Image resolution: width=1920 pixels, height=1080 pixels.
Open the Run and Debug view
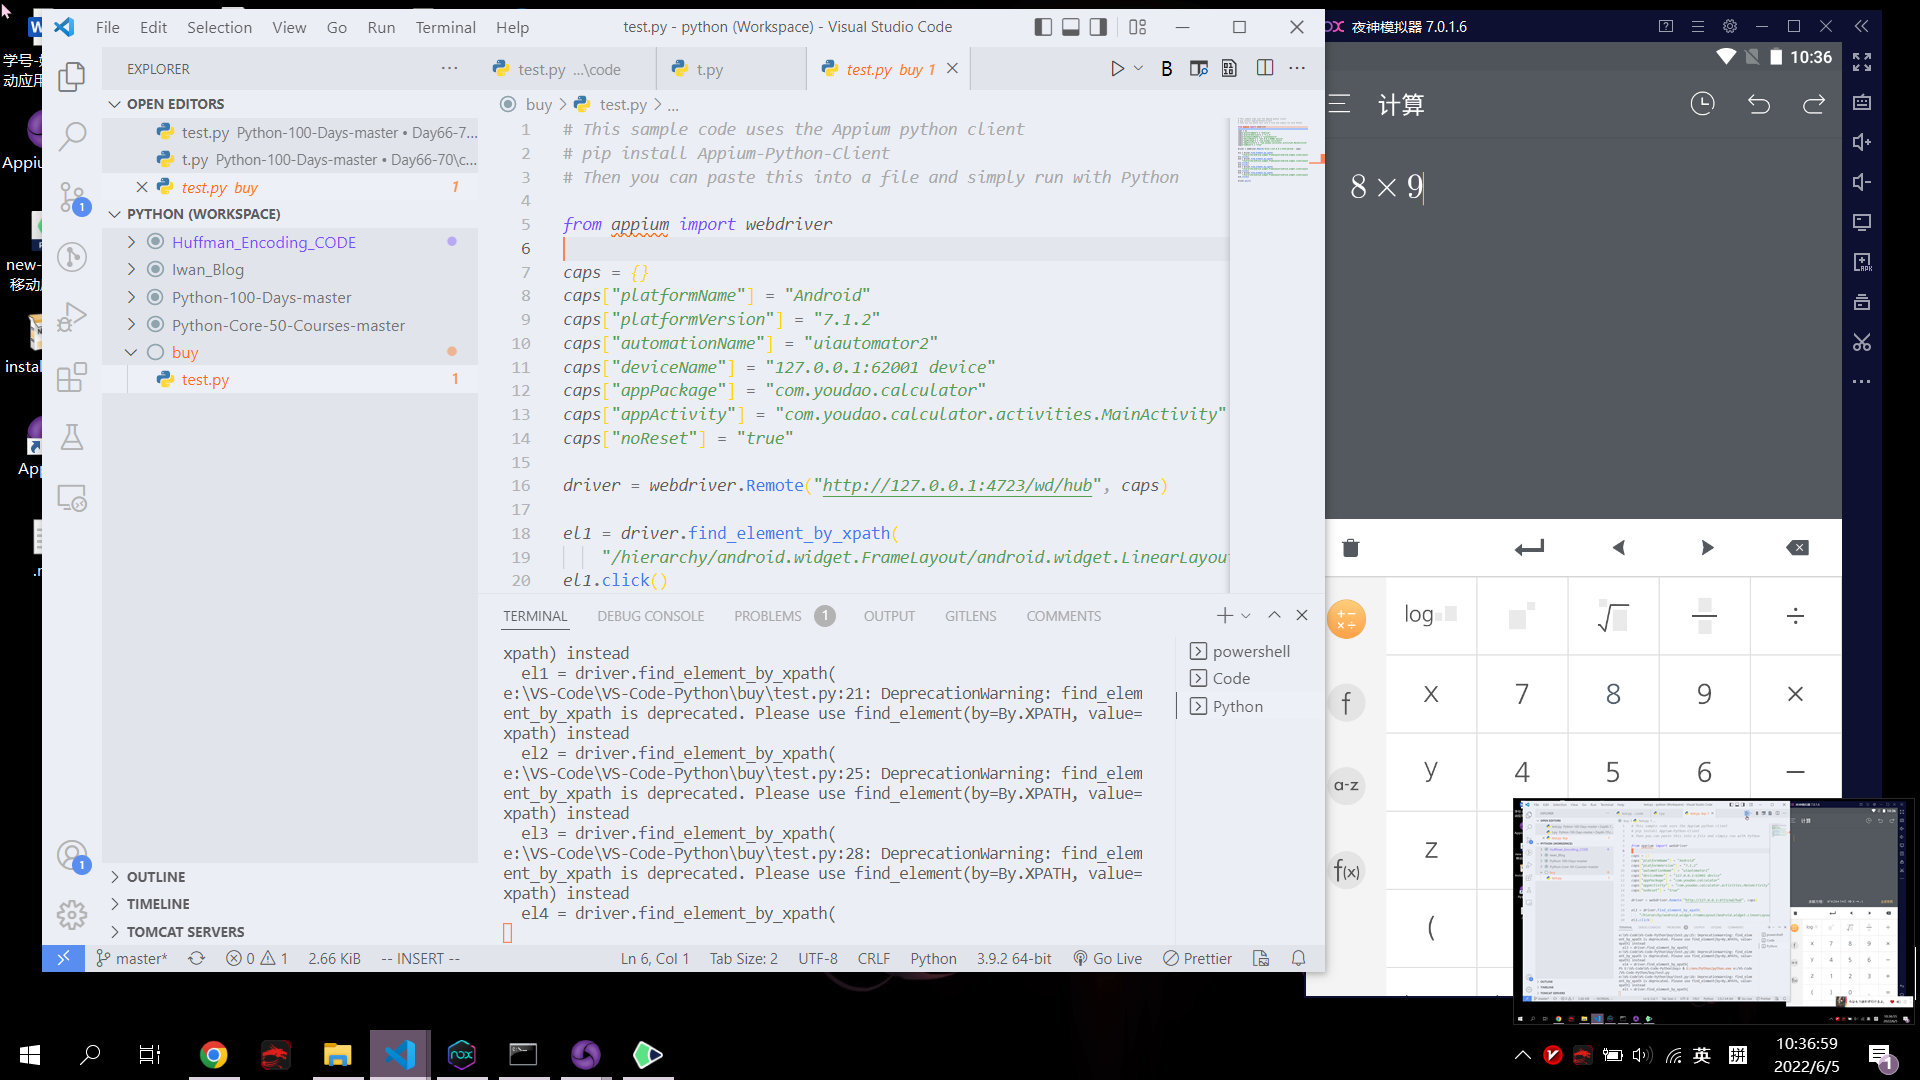pyautogui.click(x=72, y=317)
